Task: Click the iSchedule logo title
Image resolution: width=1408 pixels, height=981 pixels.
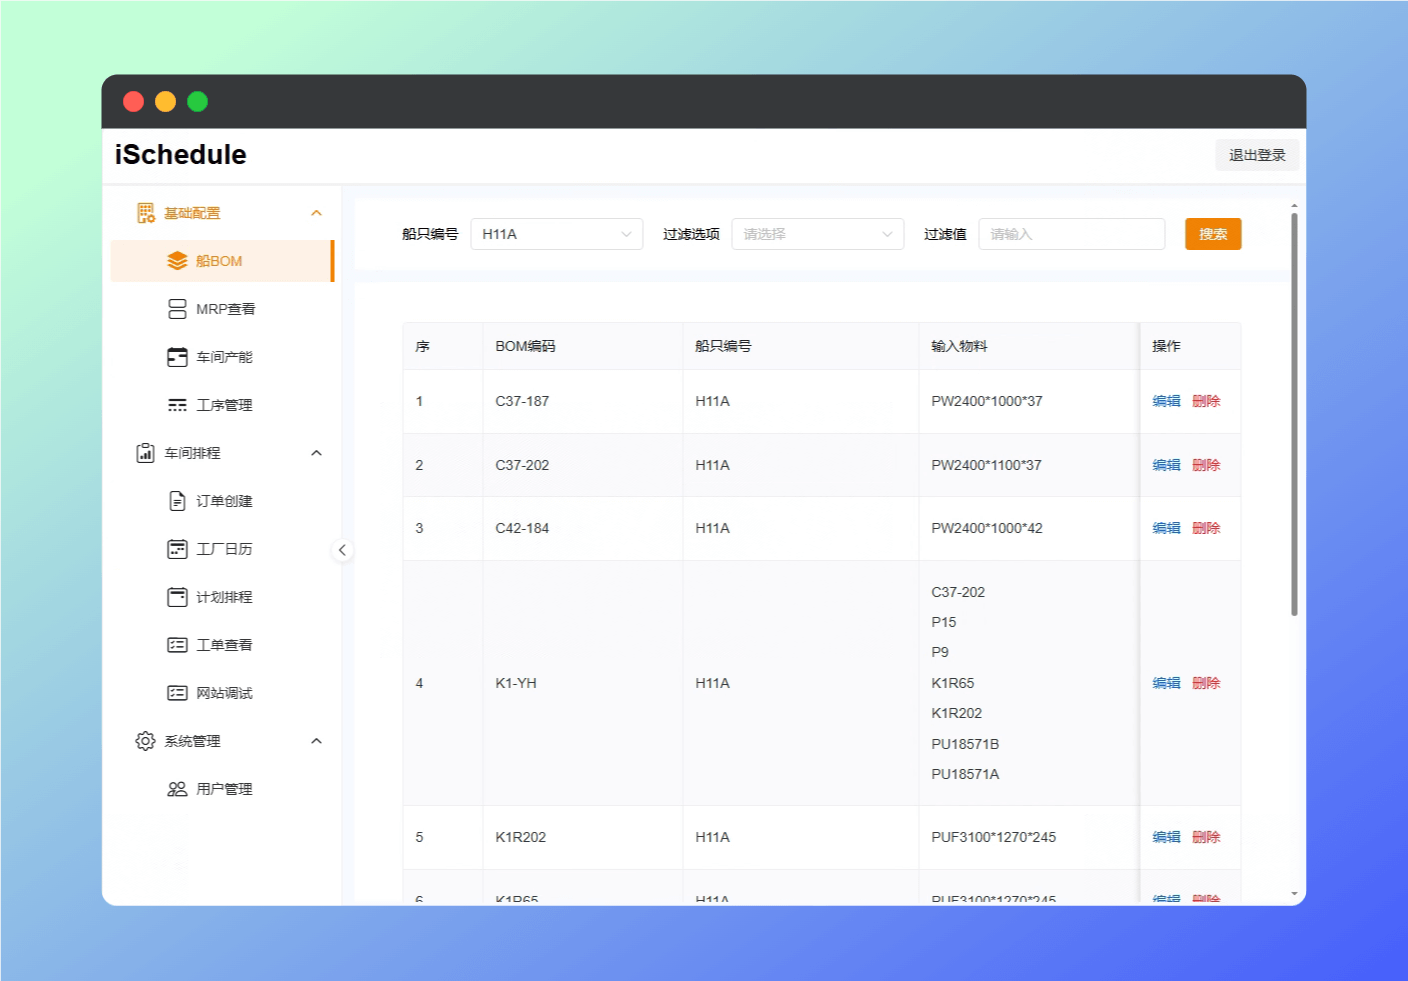Action: point(180,155)
